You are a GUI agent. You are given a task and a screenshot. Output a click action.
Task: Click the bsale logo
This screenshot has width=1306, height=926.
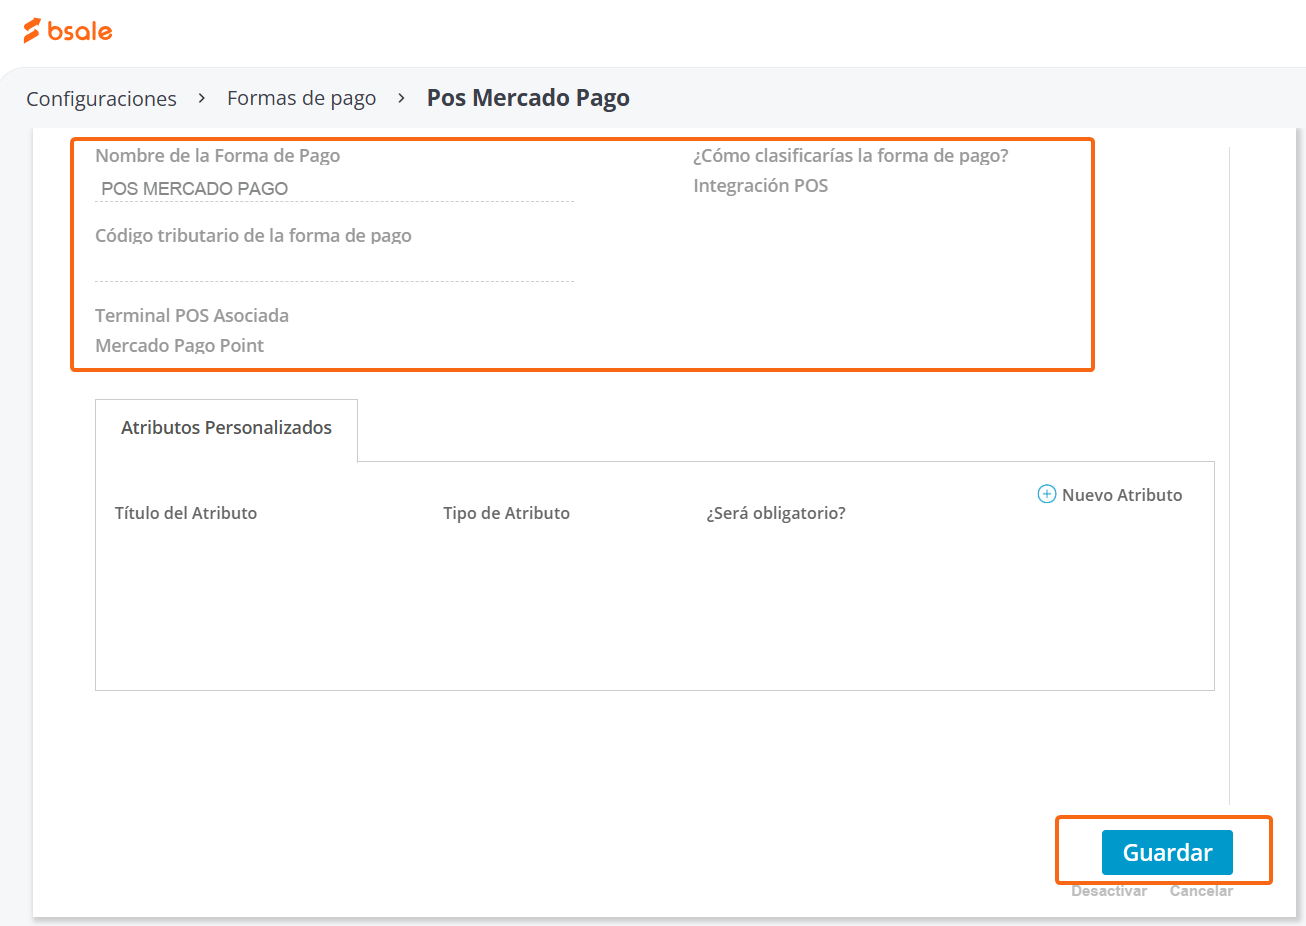68,31
